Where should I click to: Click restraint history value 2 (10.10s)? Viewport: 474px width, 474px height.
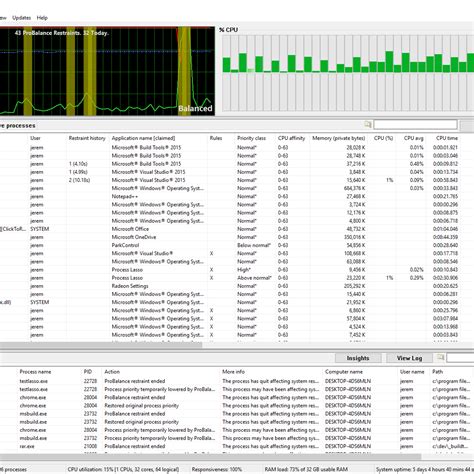click(79, 180)
